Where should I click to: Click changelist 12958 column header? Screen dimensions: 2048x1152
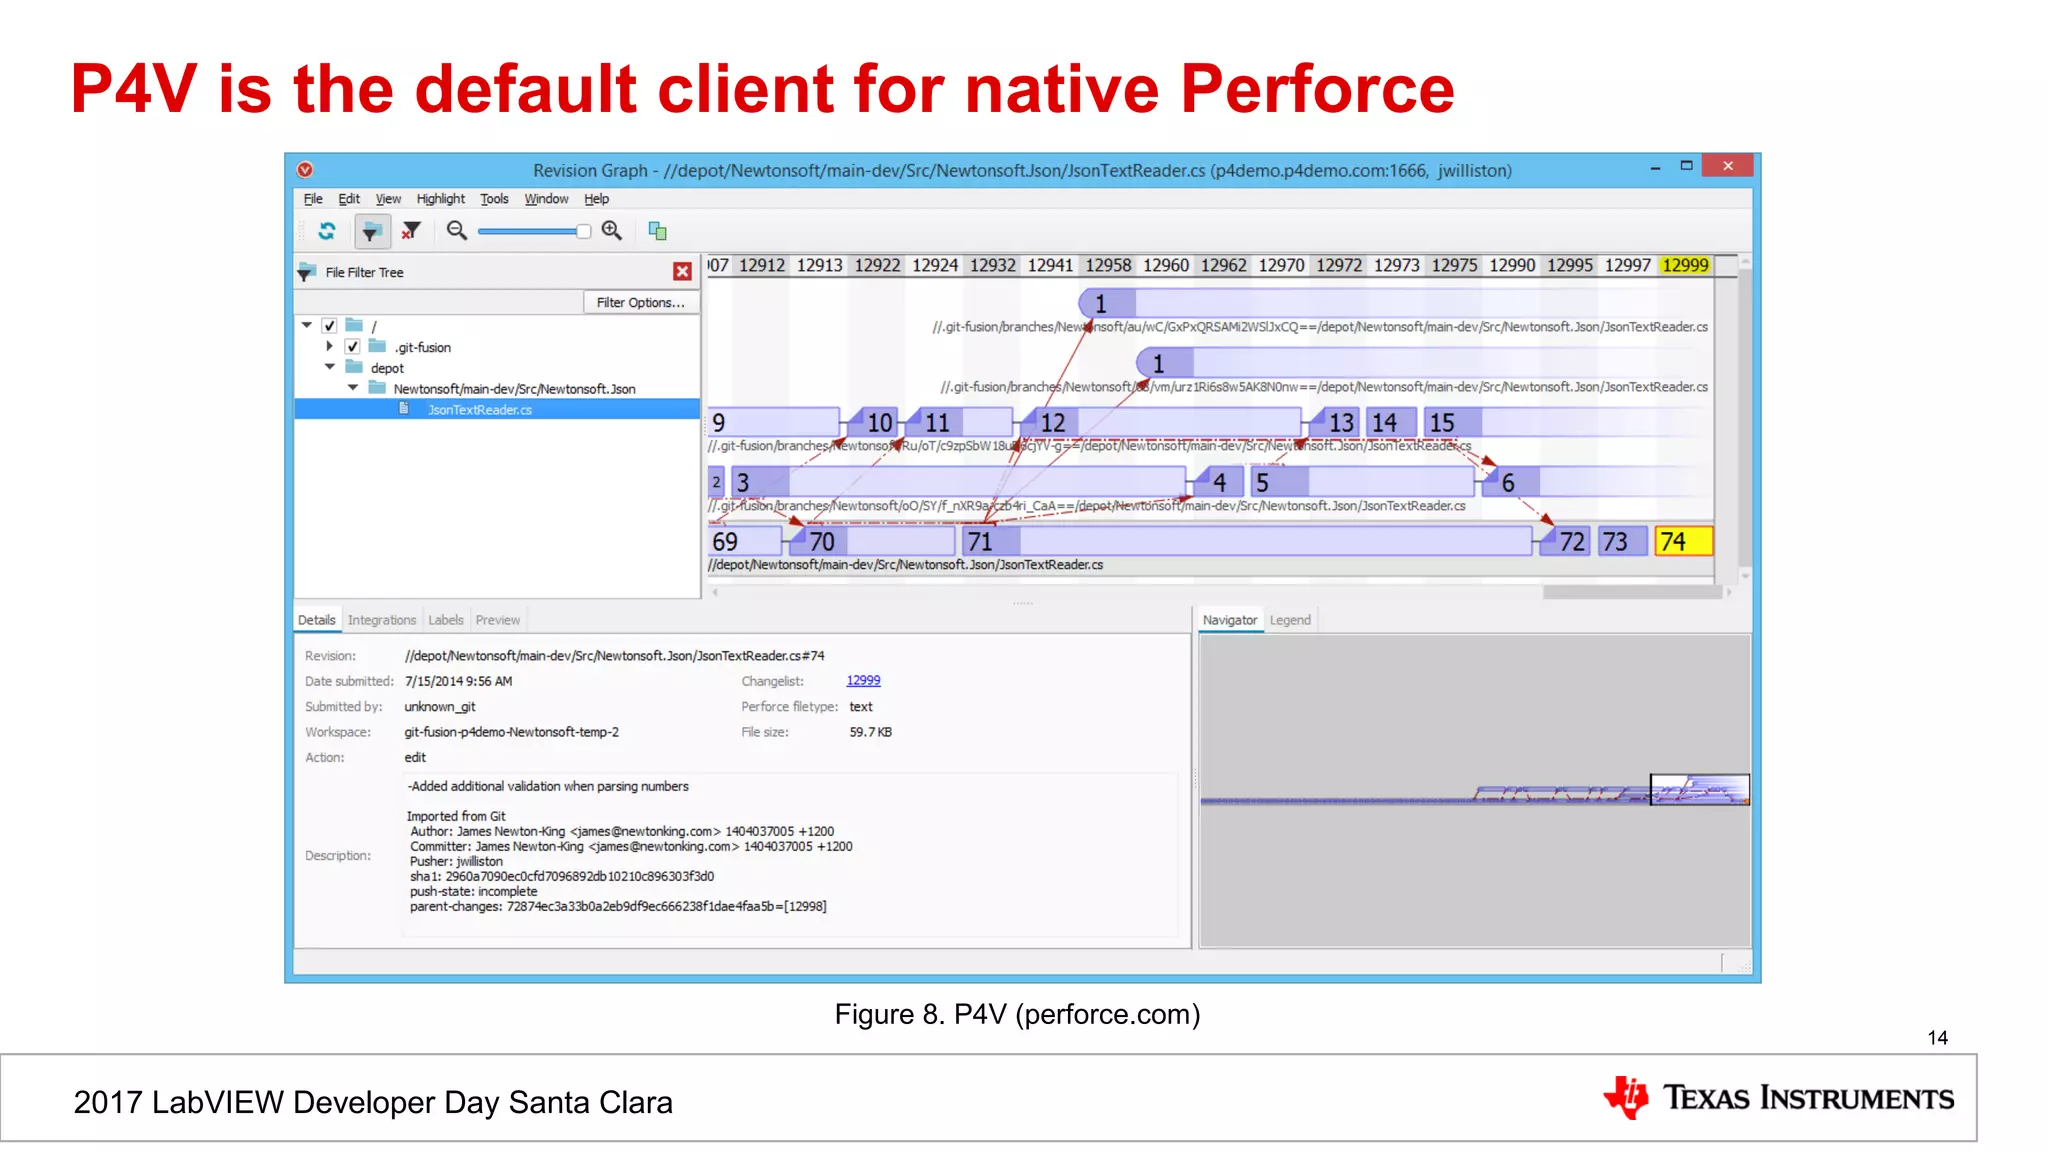point(1108,265)
